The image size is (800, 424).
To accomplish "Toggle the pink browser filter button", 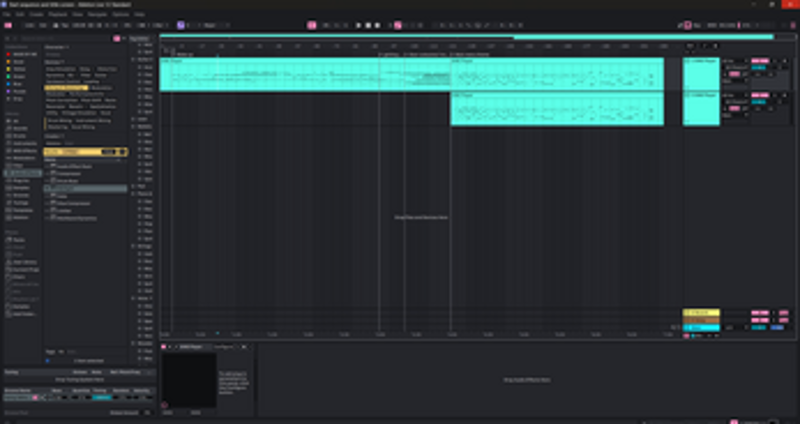I will [116, 38].
